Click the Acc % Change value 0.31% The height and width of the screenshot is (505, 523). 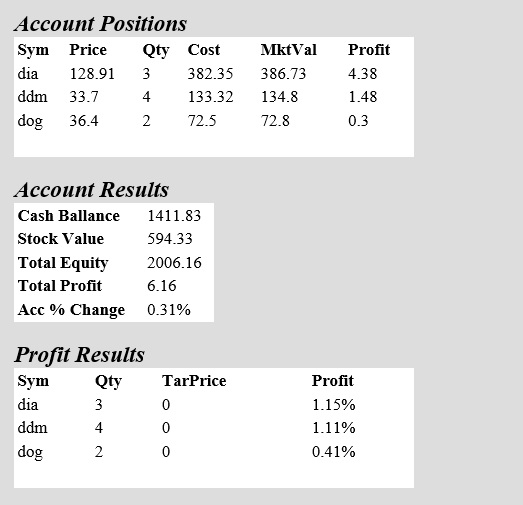[169, 310]
